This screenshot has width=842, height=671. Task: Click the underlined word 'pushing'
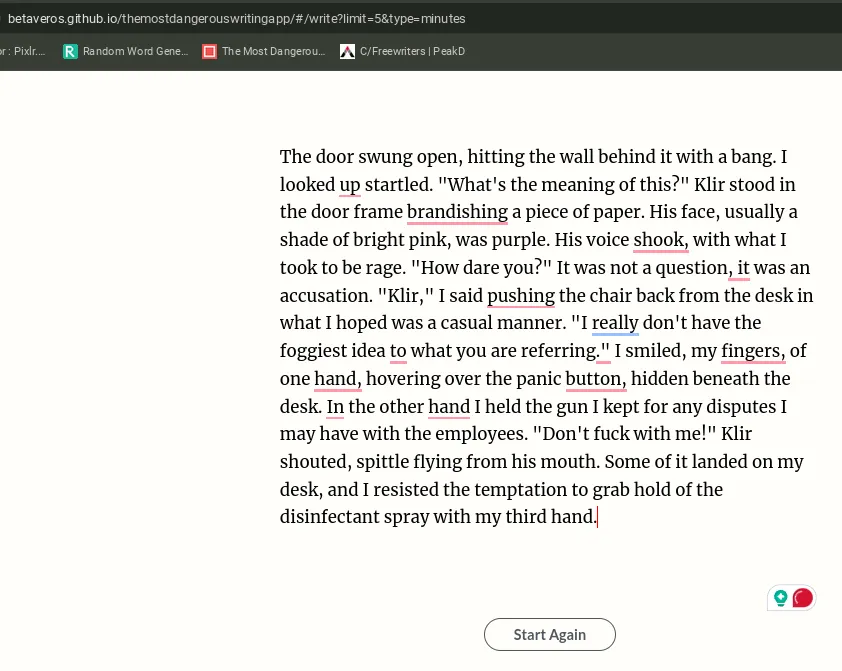click(x=521, y=296)
